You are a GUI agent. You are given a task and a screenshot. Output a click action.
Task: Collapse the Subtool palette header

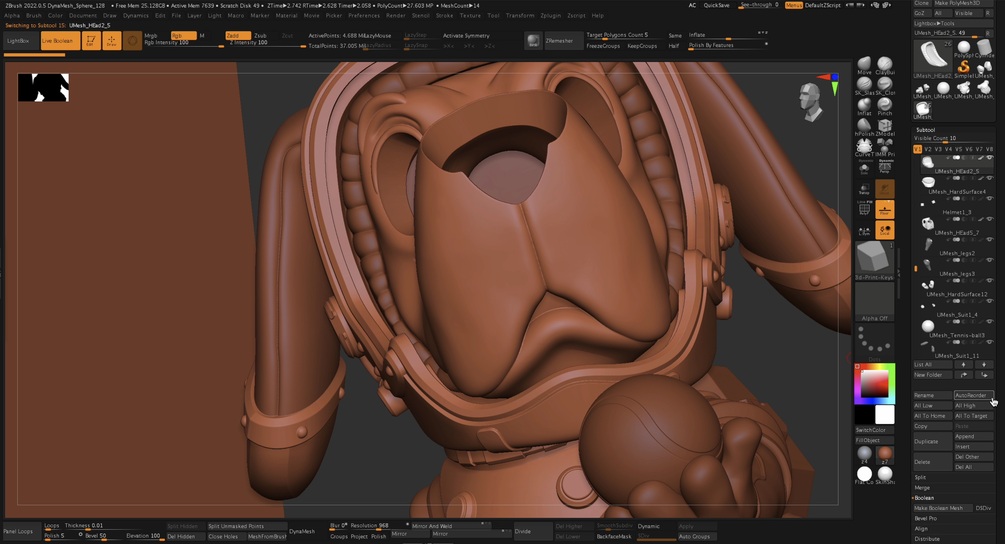click(926, 129)
